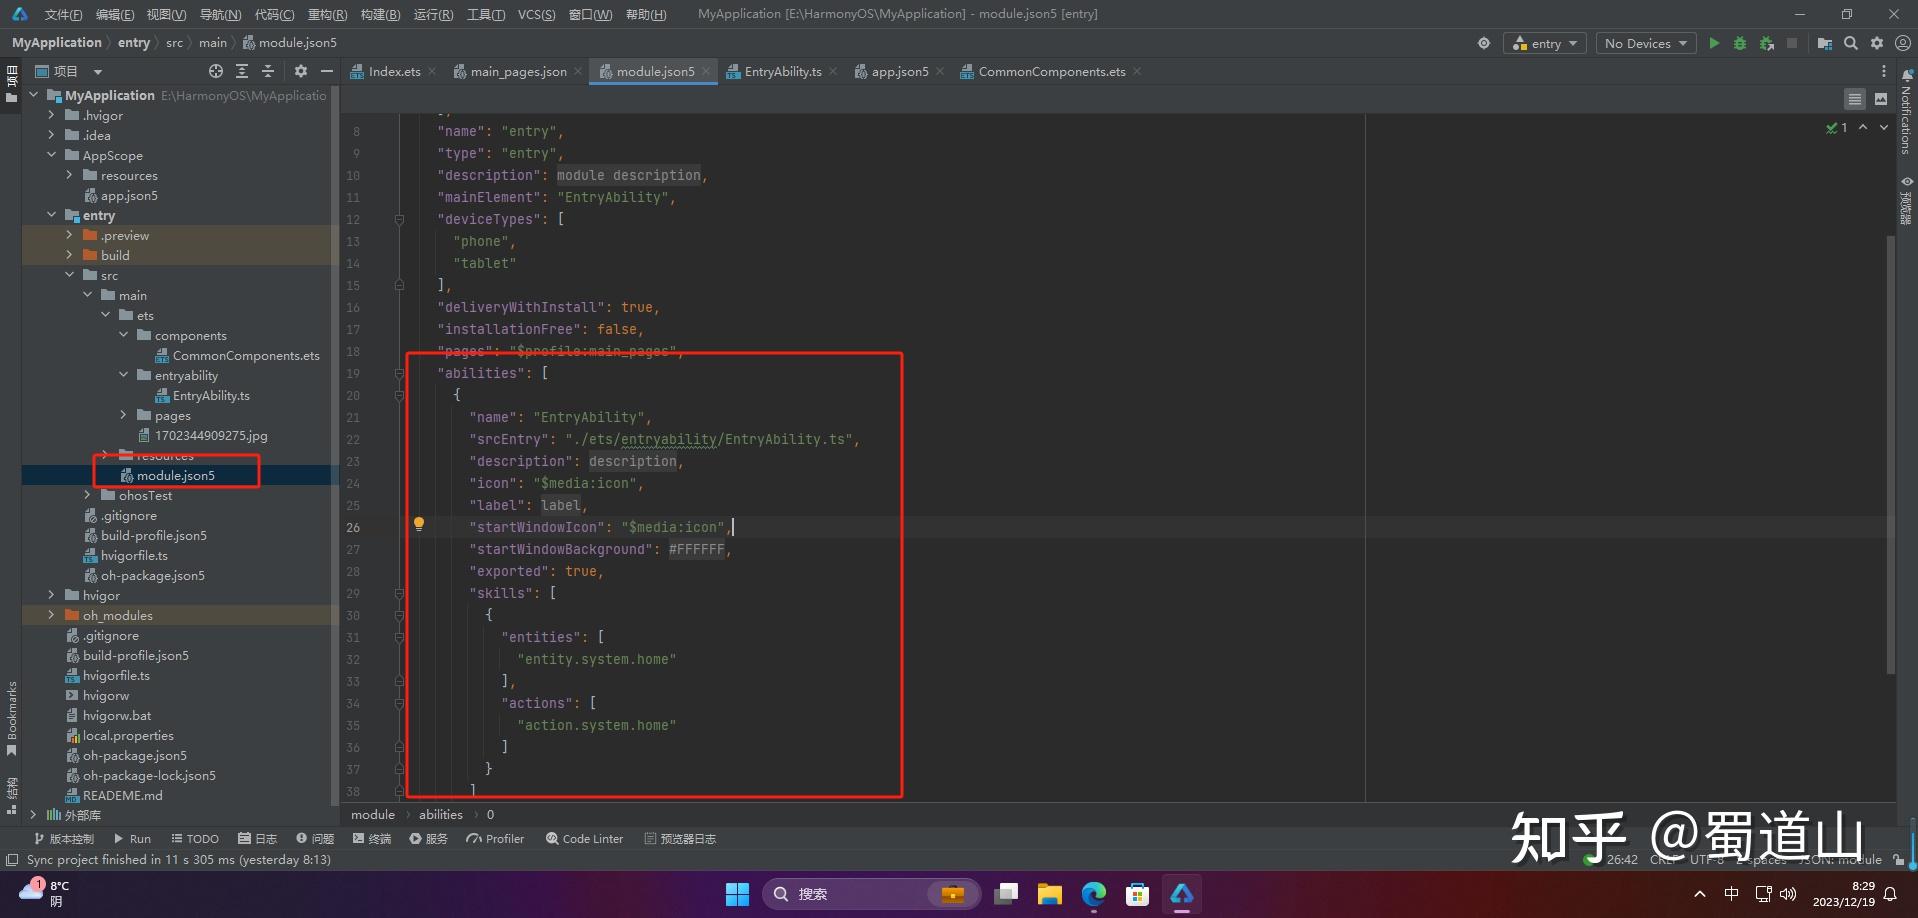Toggle the text-only editor view button
The height and width of the screenshot is (918, 1918).
tap(1855, 99)
